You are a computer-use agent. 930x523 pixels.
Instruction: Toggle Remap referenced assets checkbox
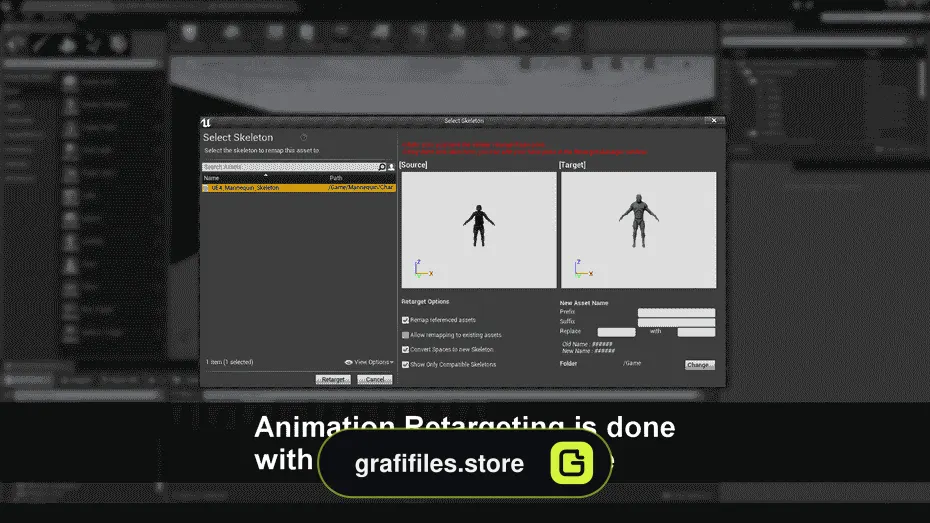click(406, 320)
